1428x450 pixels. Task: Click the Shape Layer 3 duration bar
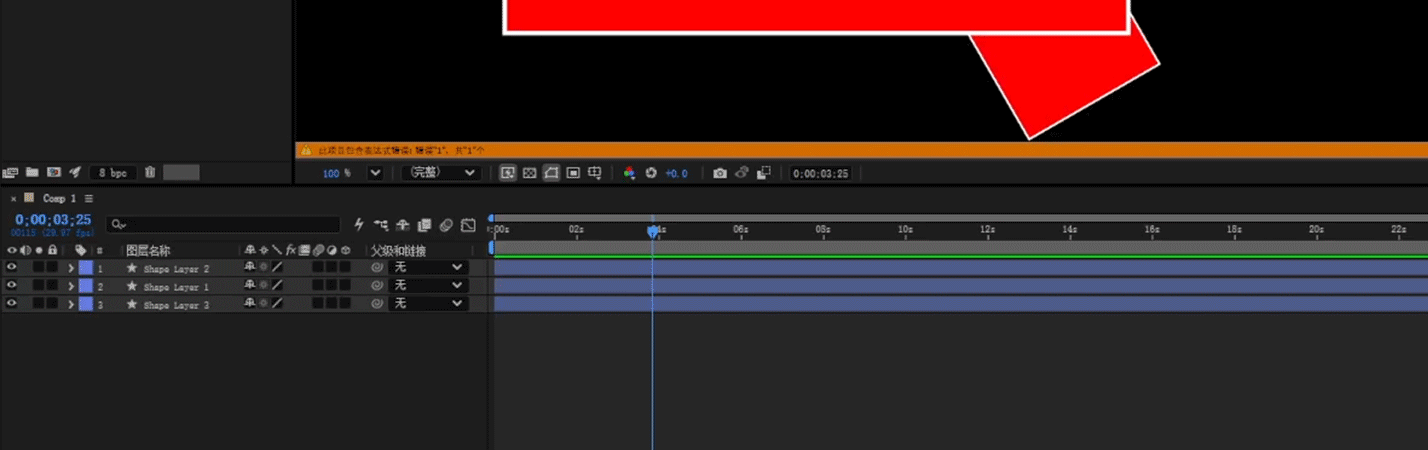(961, 303)
